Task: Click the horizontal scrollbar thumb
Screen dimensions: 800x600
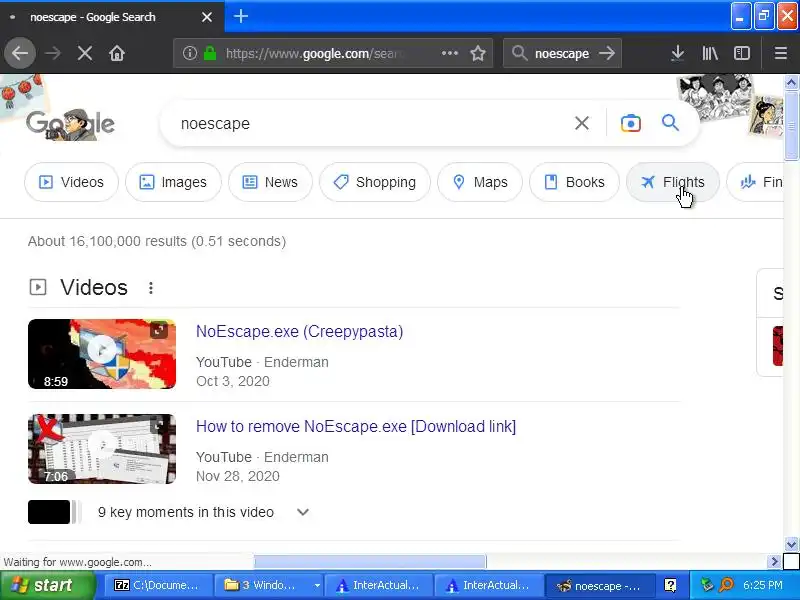Action: pos(370,562)
